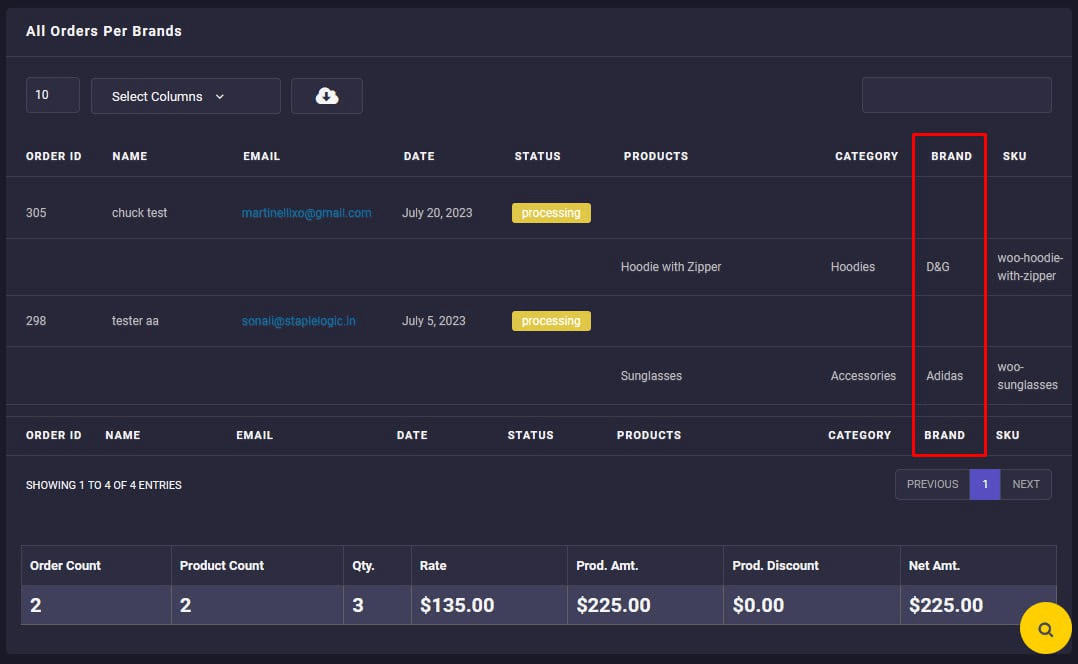The image size is (1078, 664).
Task: Click the Previous pagination button
Action: tap(932, 484)
